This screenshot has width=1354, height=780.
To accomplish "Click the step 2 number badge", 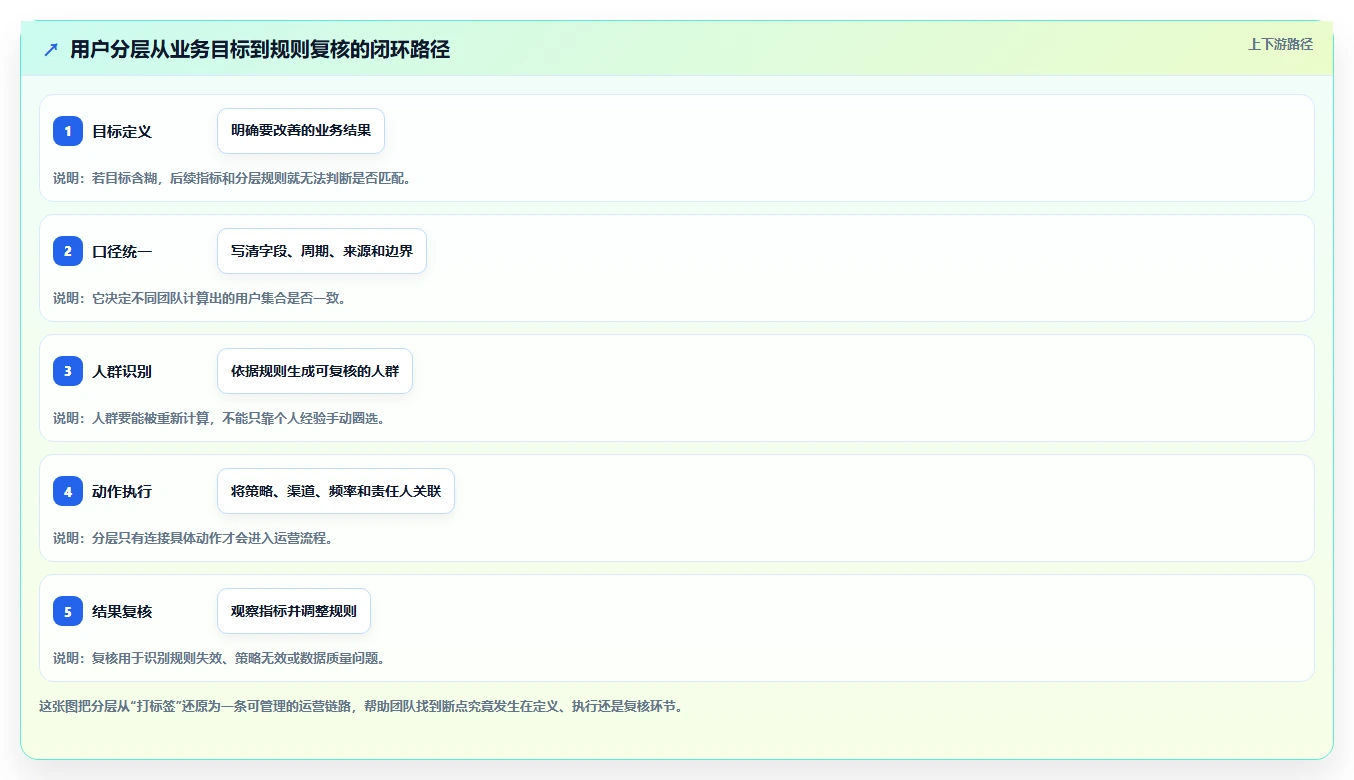I will point(68,251).
